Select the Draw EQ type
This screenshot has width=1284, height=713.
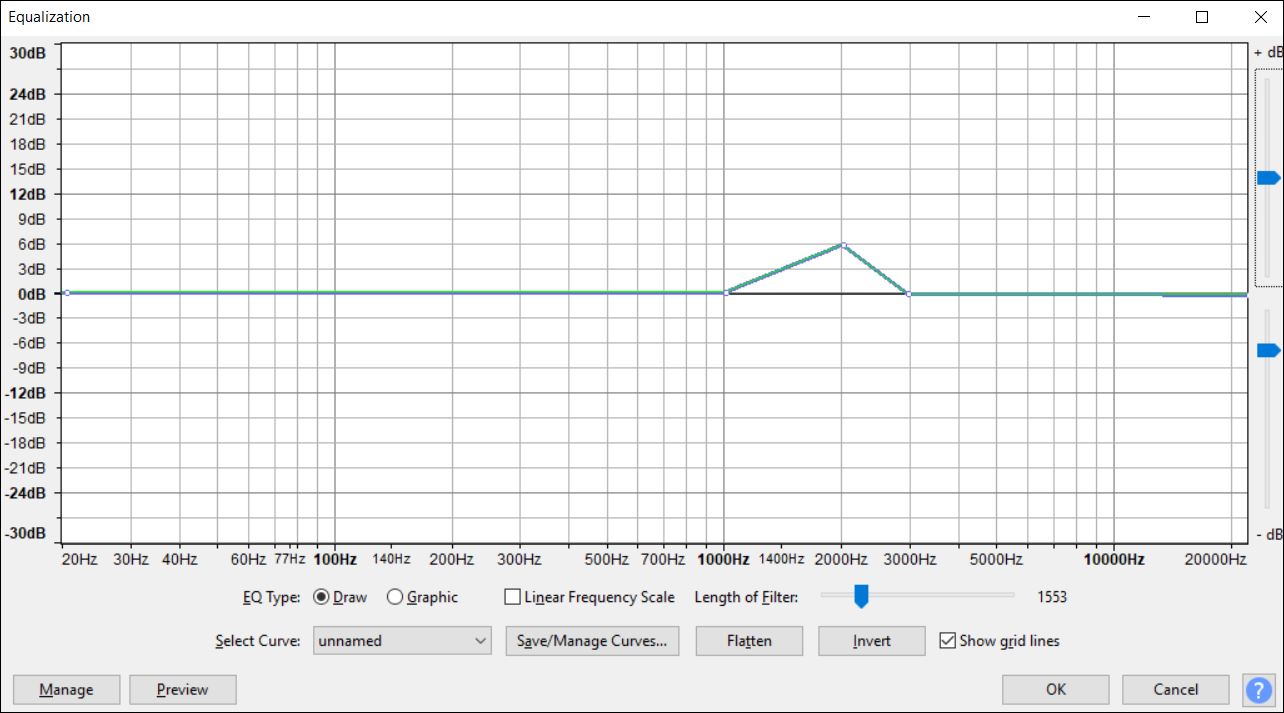coord(320,596)
